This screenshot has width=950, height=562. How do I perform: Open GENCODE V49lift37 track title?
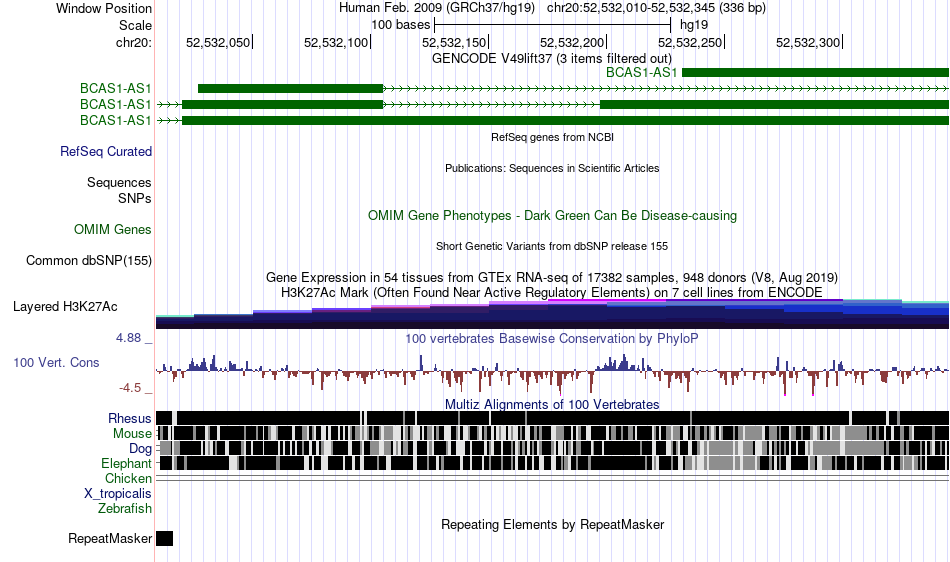(551, 58)
